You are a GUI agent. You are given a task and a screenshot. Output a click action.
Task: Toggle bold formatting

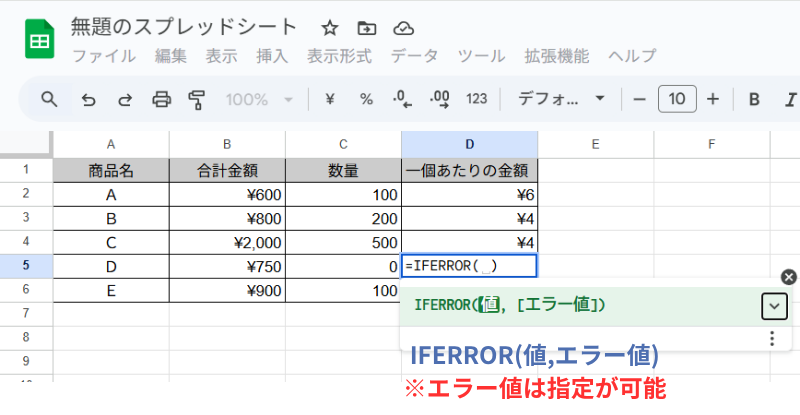(x=754, y=99)
